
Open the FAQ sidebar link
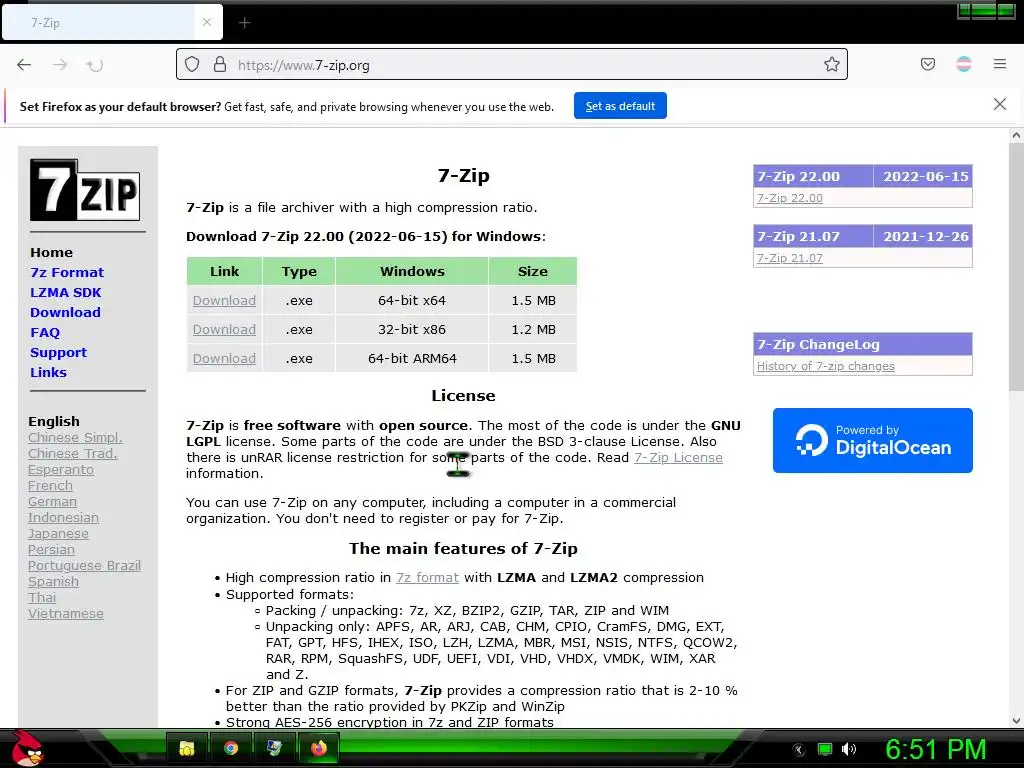tap(44, 332)
